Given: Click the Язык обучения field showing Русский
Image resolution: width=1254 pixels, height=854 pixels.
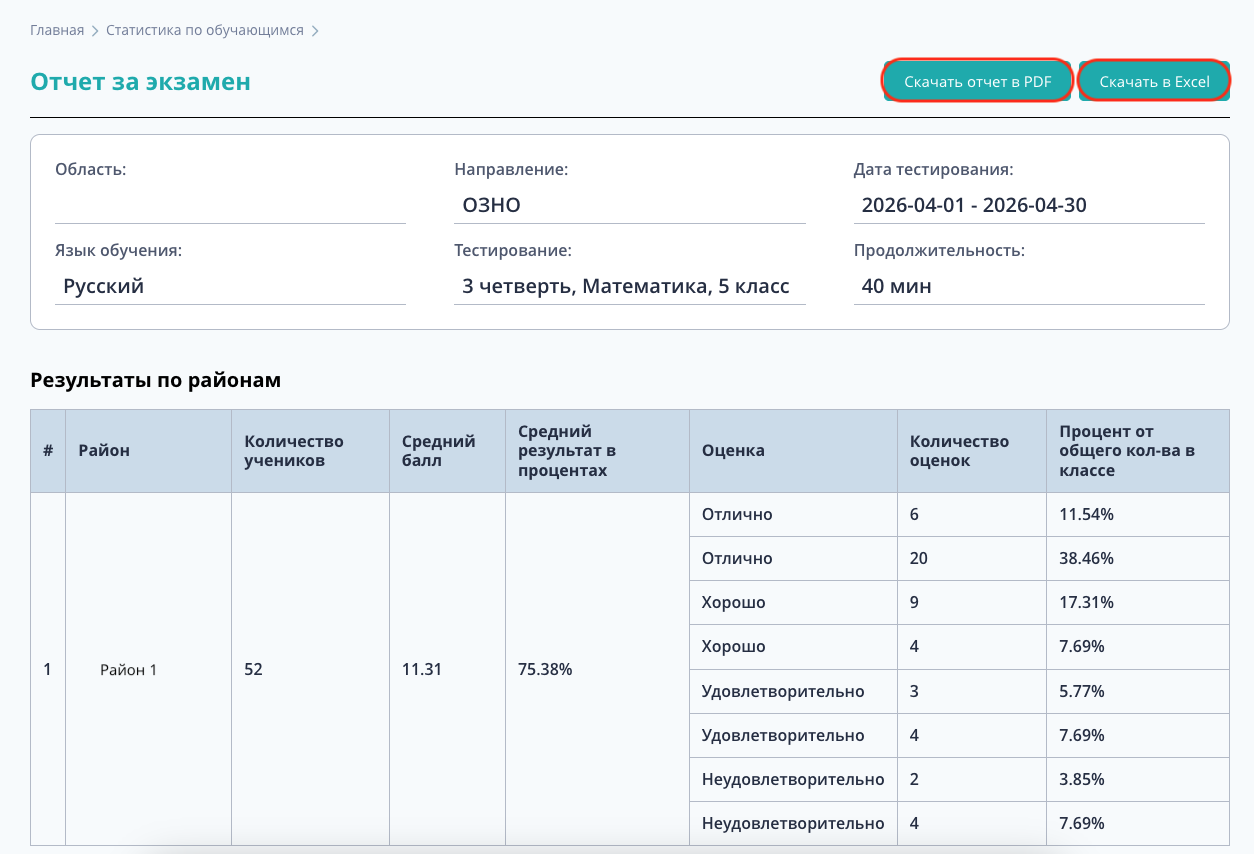Looking at the screenshot, I should [230, 287].
